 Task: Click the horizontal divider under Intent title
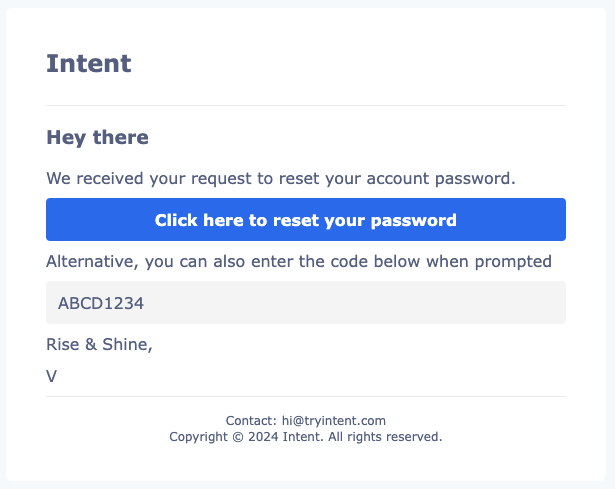306,105
